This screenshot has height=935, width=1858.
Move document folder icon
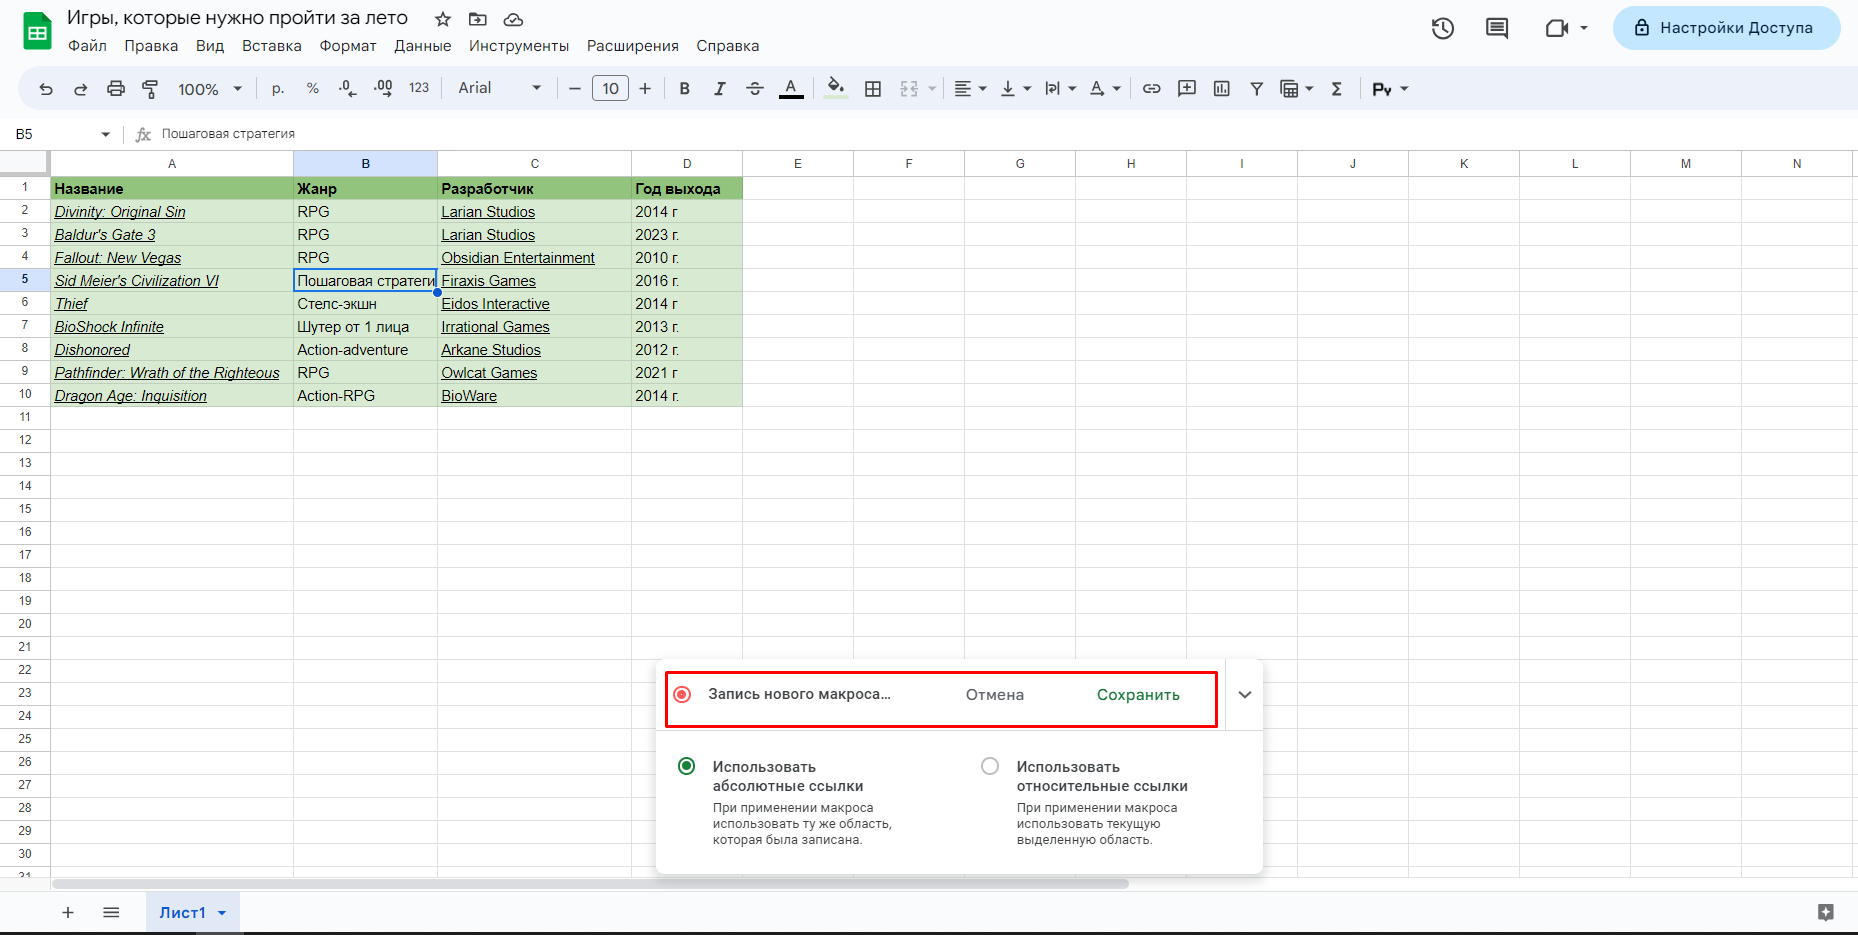coord(478,19)
